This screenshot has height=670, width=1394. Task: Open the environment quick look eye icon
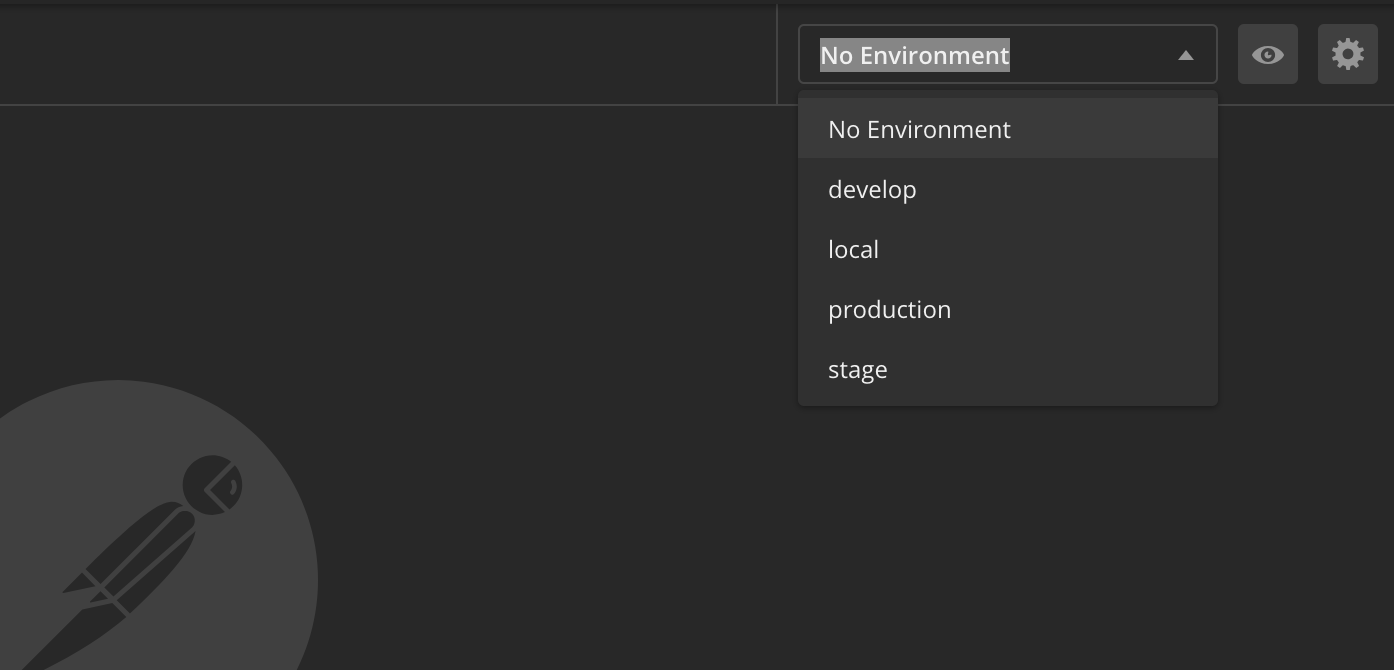pos(1267,54)
